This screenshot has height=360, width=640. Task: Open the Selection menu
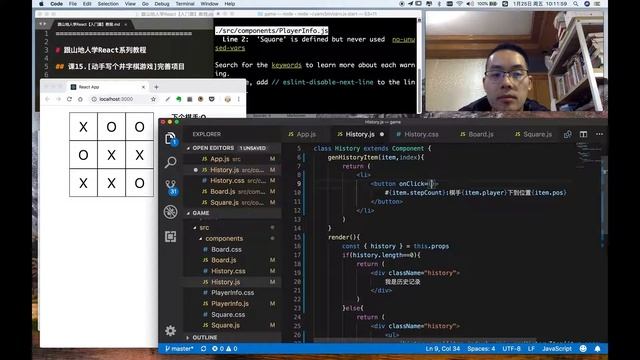pos(108,4)
